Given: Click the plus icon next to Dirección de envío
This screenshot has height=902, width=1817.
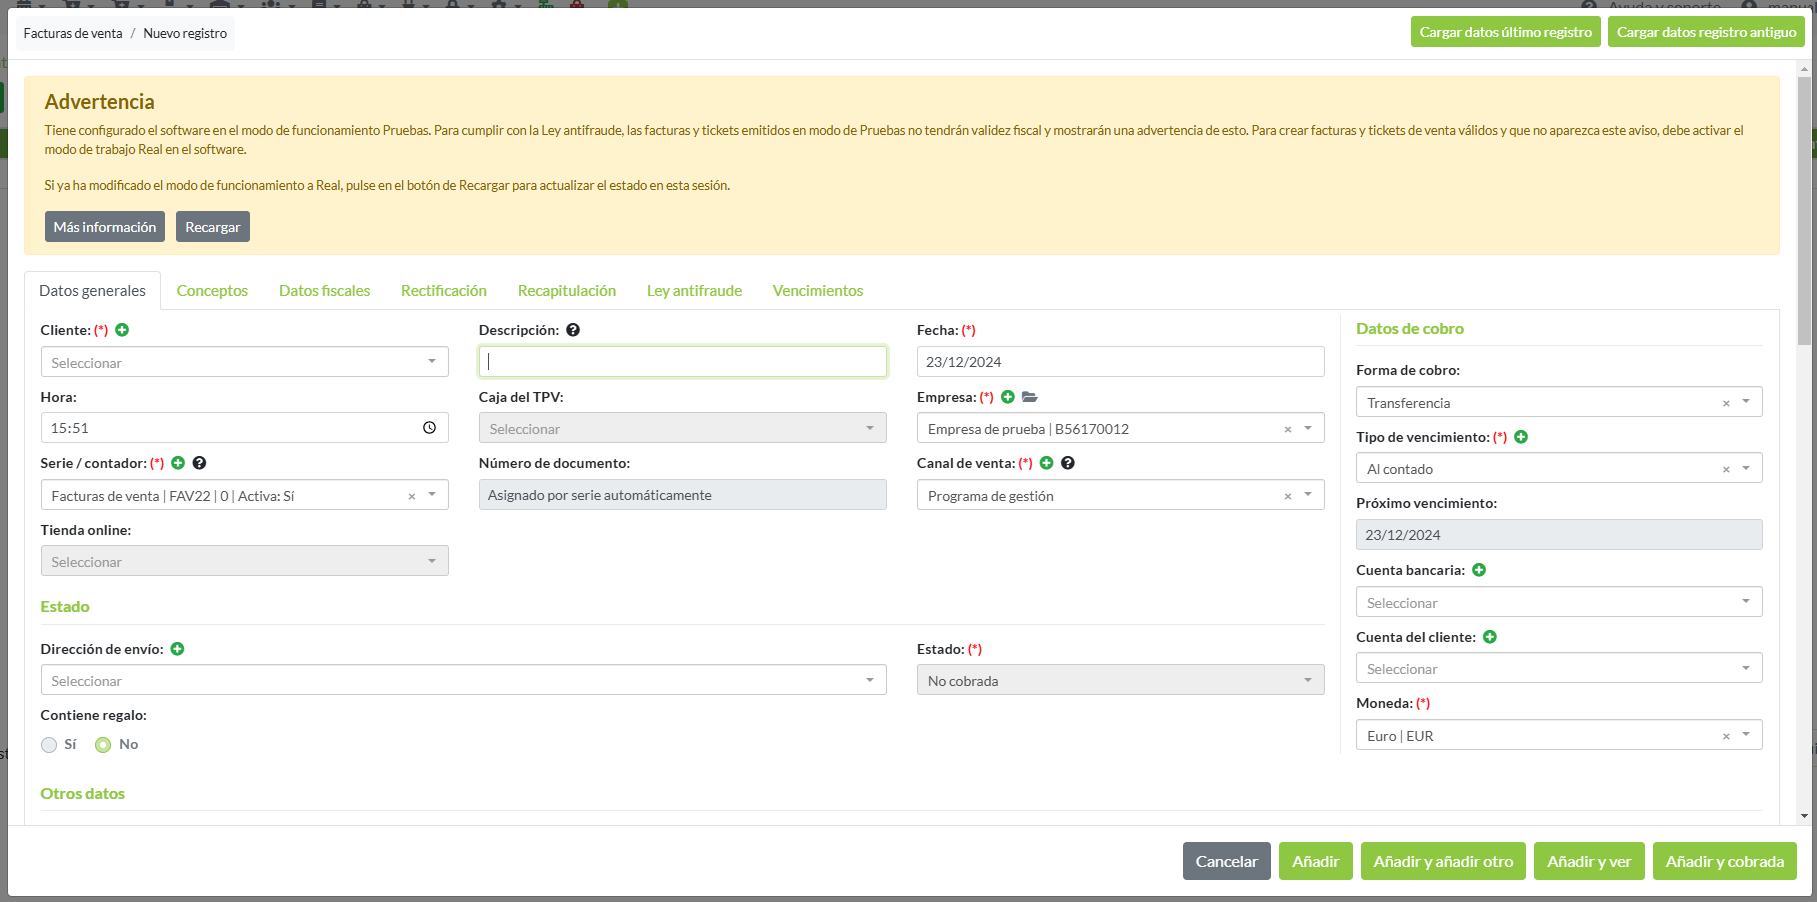Looking at the screenshot, I should coord(177,649).
